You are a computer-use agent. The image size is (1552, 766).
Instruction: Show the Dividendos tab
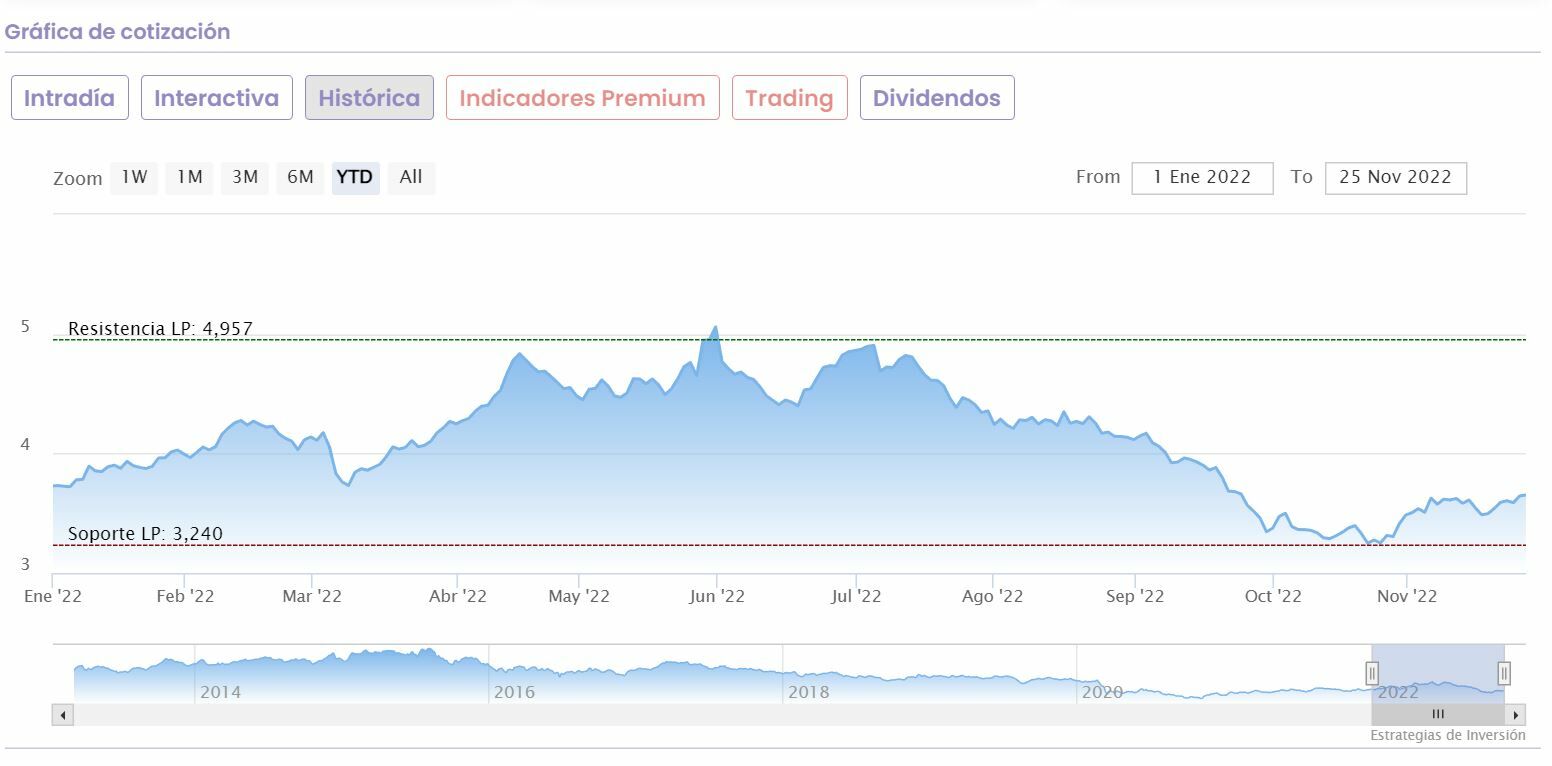(x=936, y=98)
